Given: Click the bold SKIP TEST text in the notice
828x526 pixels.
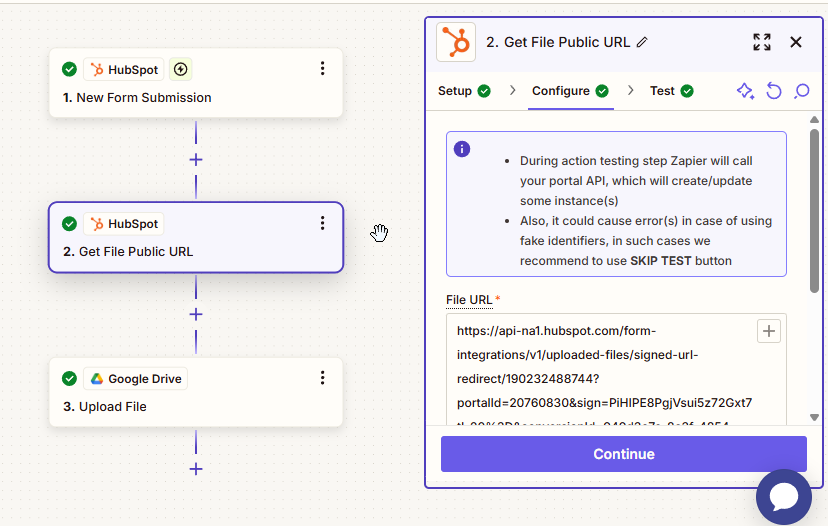Looking at the screenshot, I should coord(661,261).
